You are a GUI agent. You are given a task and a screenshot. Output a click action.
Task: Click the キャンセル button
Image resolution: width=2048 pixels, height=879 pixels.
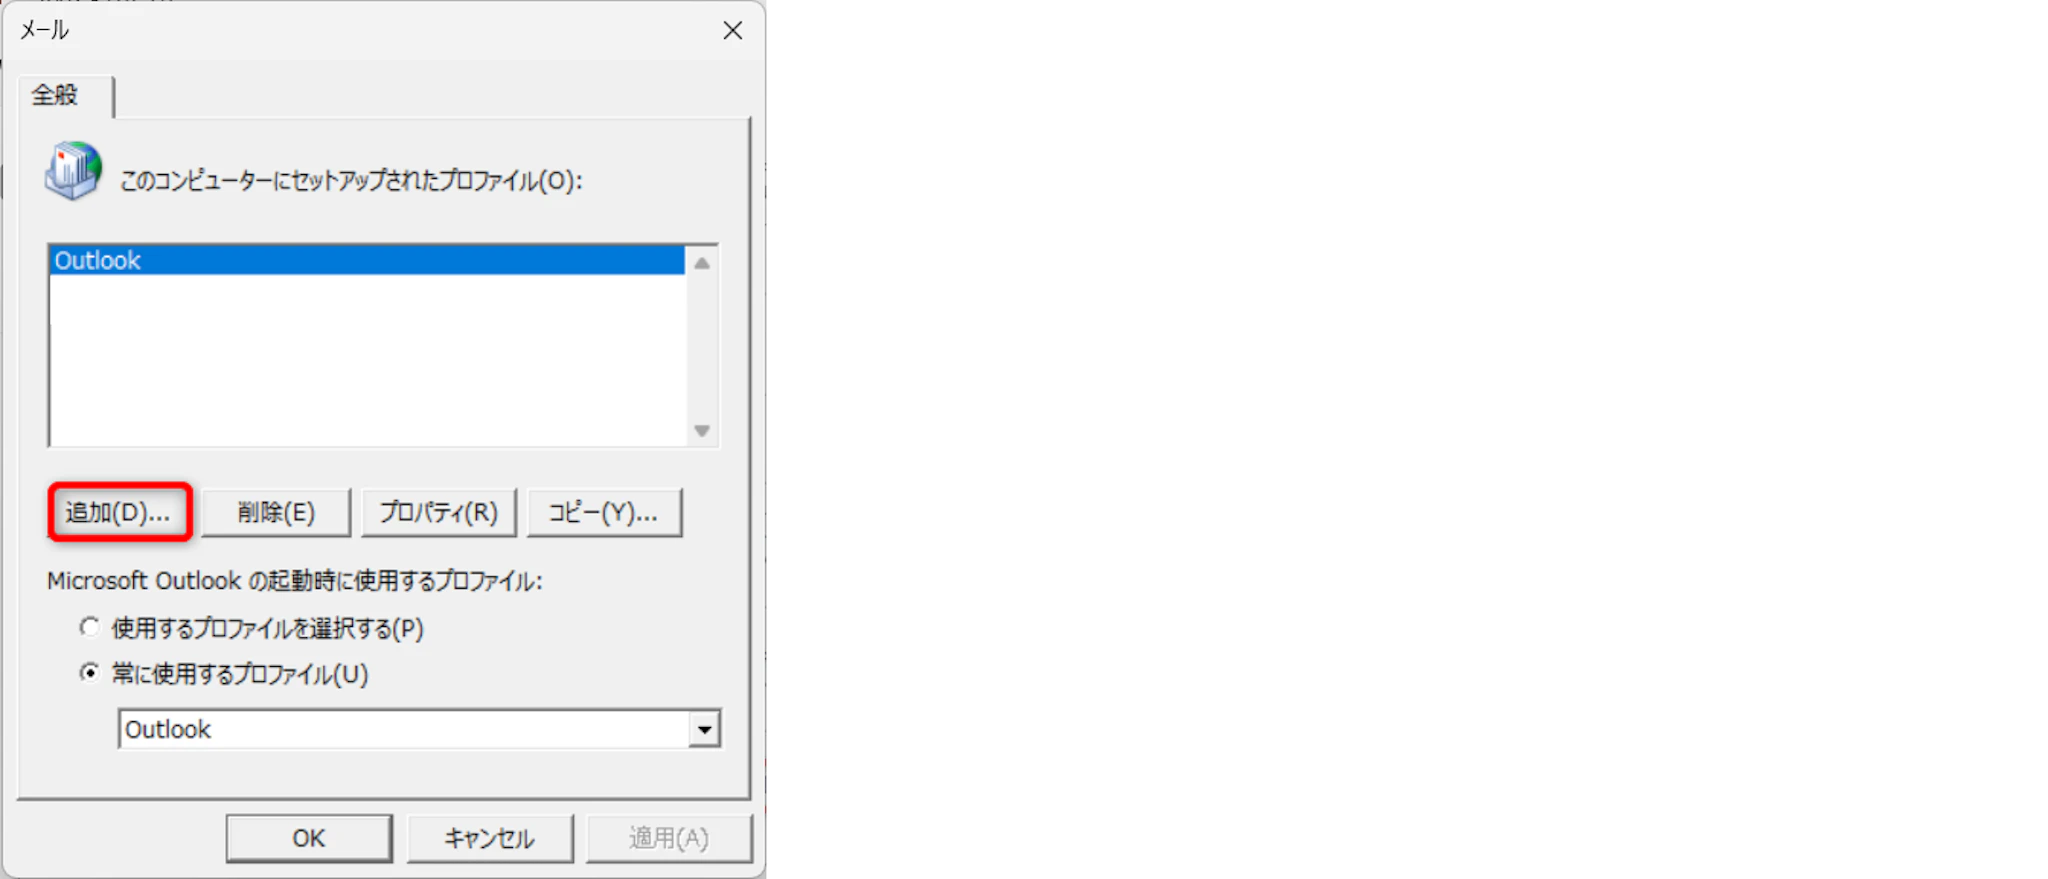coord(489,838)
